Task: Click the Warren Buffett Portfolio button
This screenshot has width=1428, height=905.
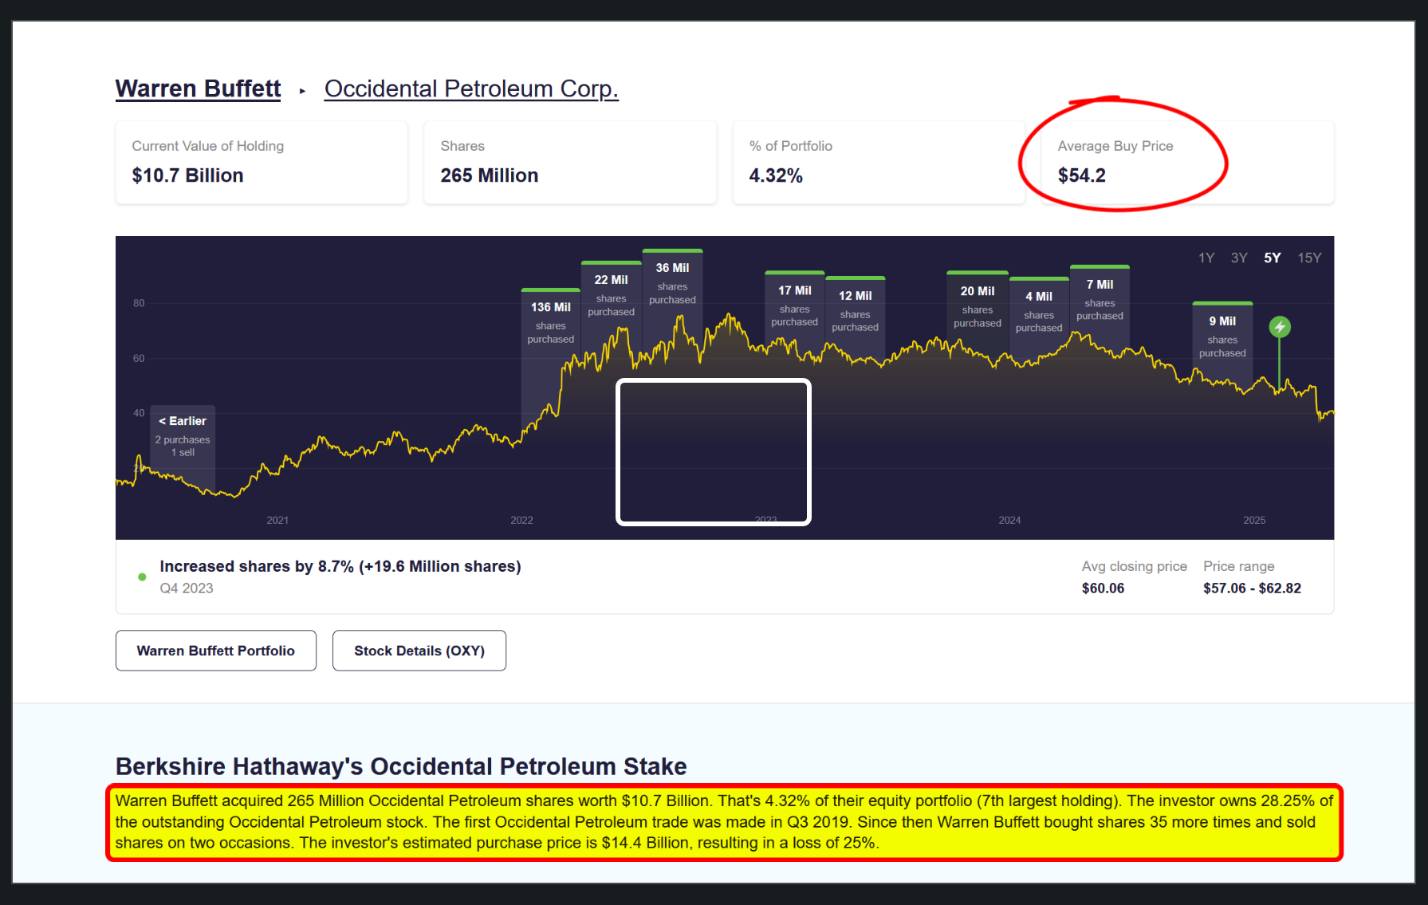Action: pos(216,651)
